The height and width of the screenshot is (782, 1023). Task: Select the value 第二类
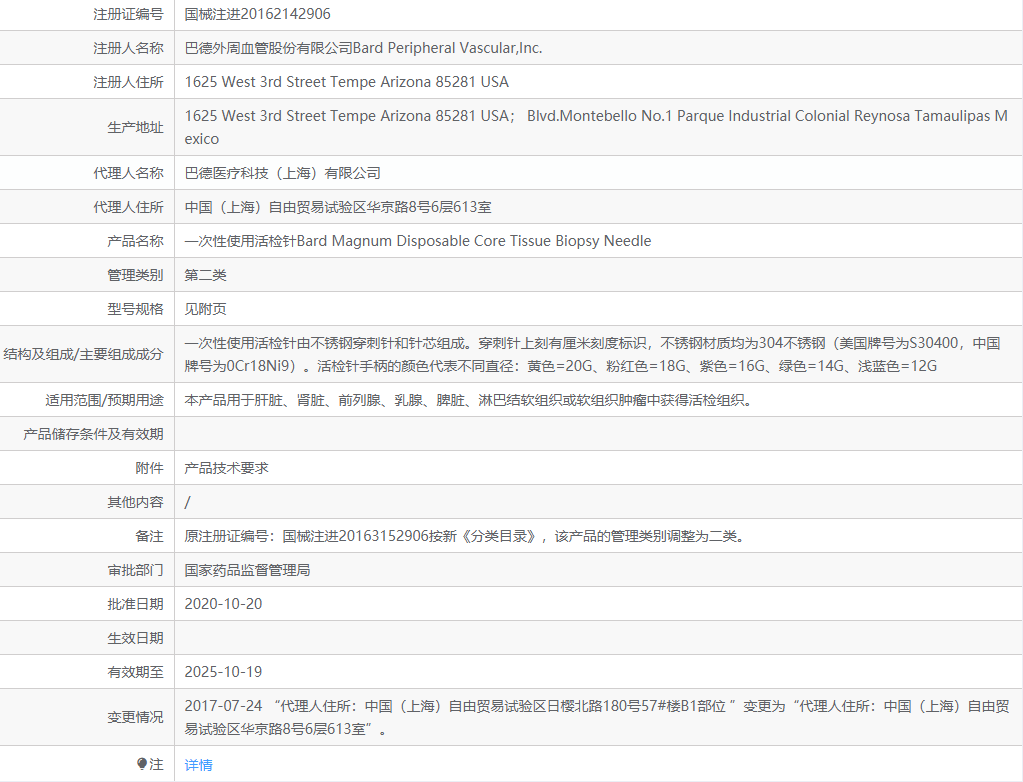click(206, 275)
